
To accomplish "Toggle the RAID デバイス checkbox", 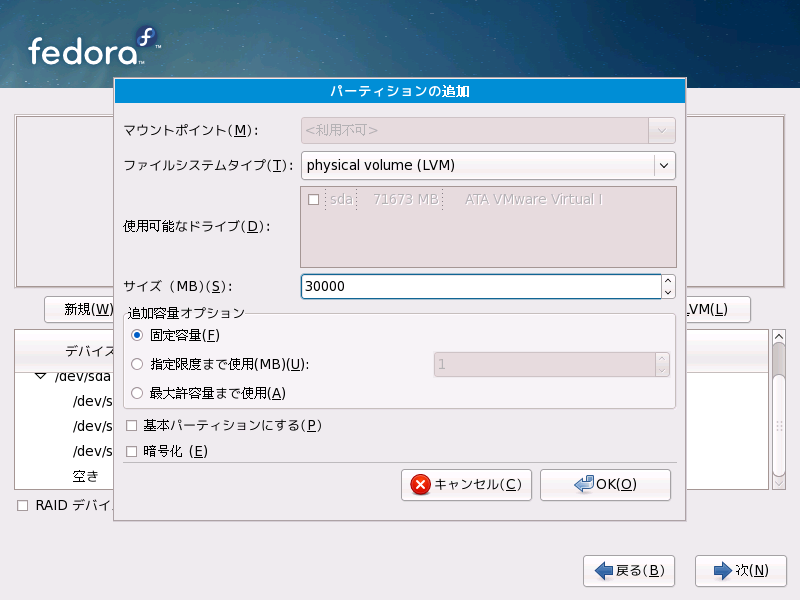I will pyautogui.click(x=22, y=506).
